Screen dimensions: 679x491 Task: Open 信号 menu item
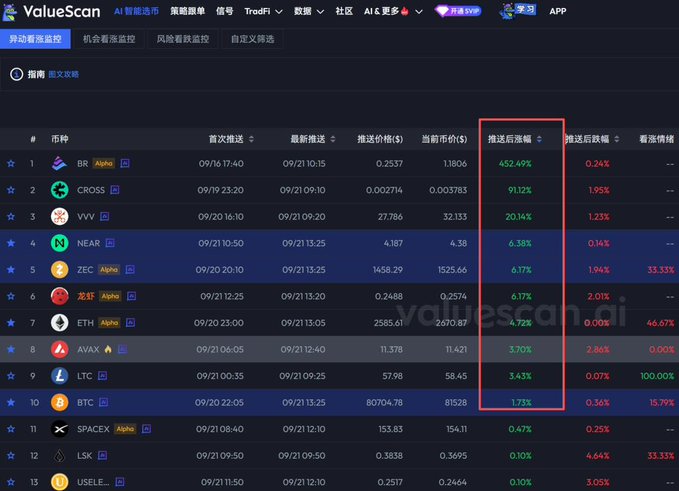coord(224,11)
